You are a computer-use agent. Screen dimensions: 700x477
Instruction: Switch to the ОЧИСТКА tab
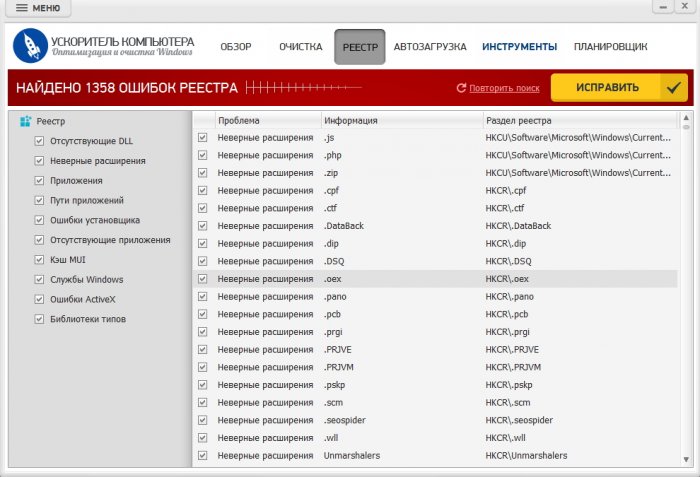pyautogui.click(x=300, y=47)
